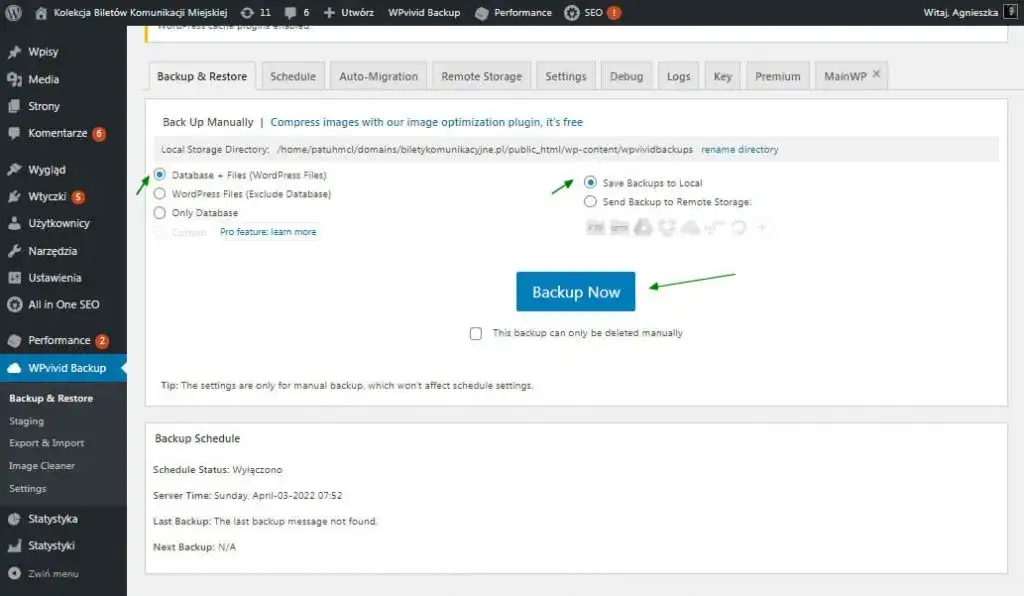Image resolution: width=1024 pixels, height=596 pixels.
Task: Click the rename directory link
Action: pyautogui.click(x=739, y=149)
